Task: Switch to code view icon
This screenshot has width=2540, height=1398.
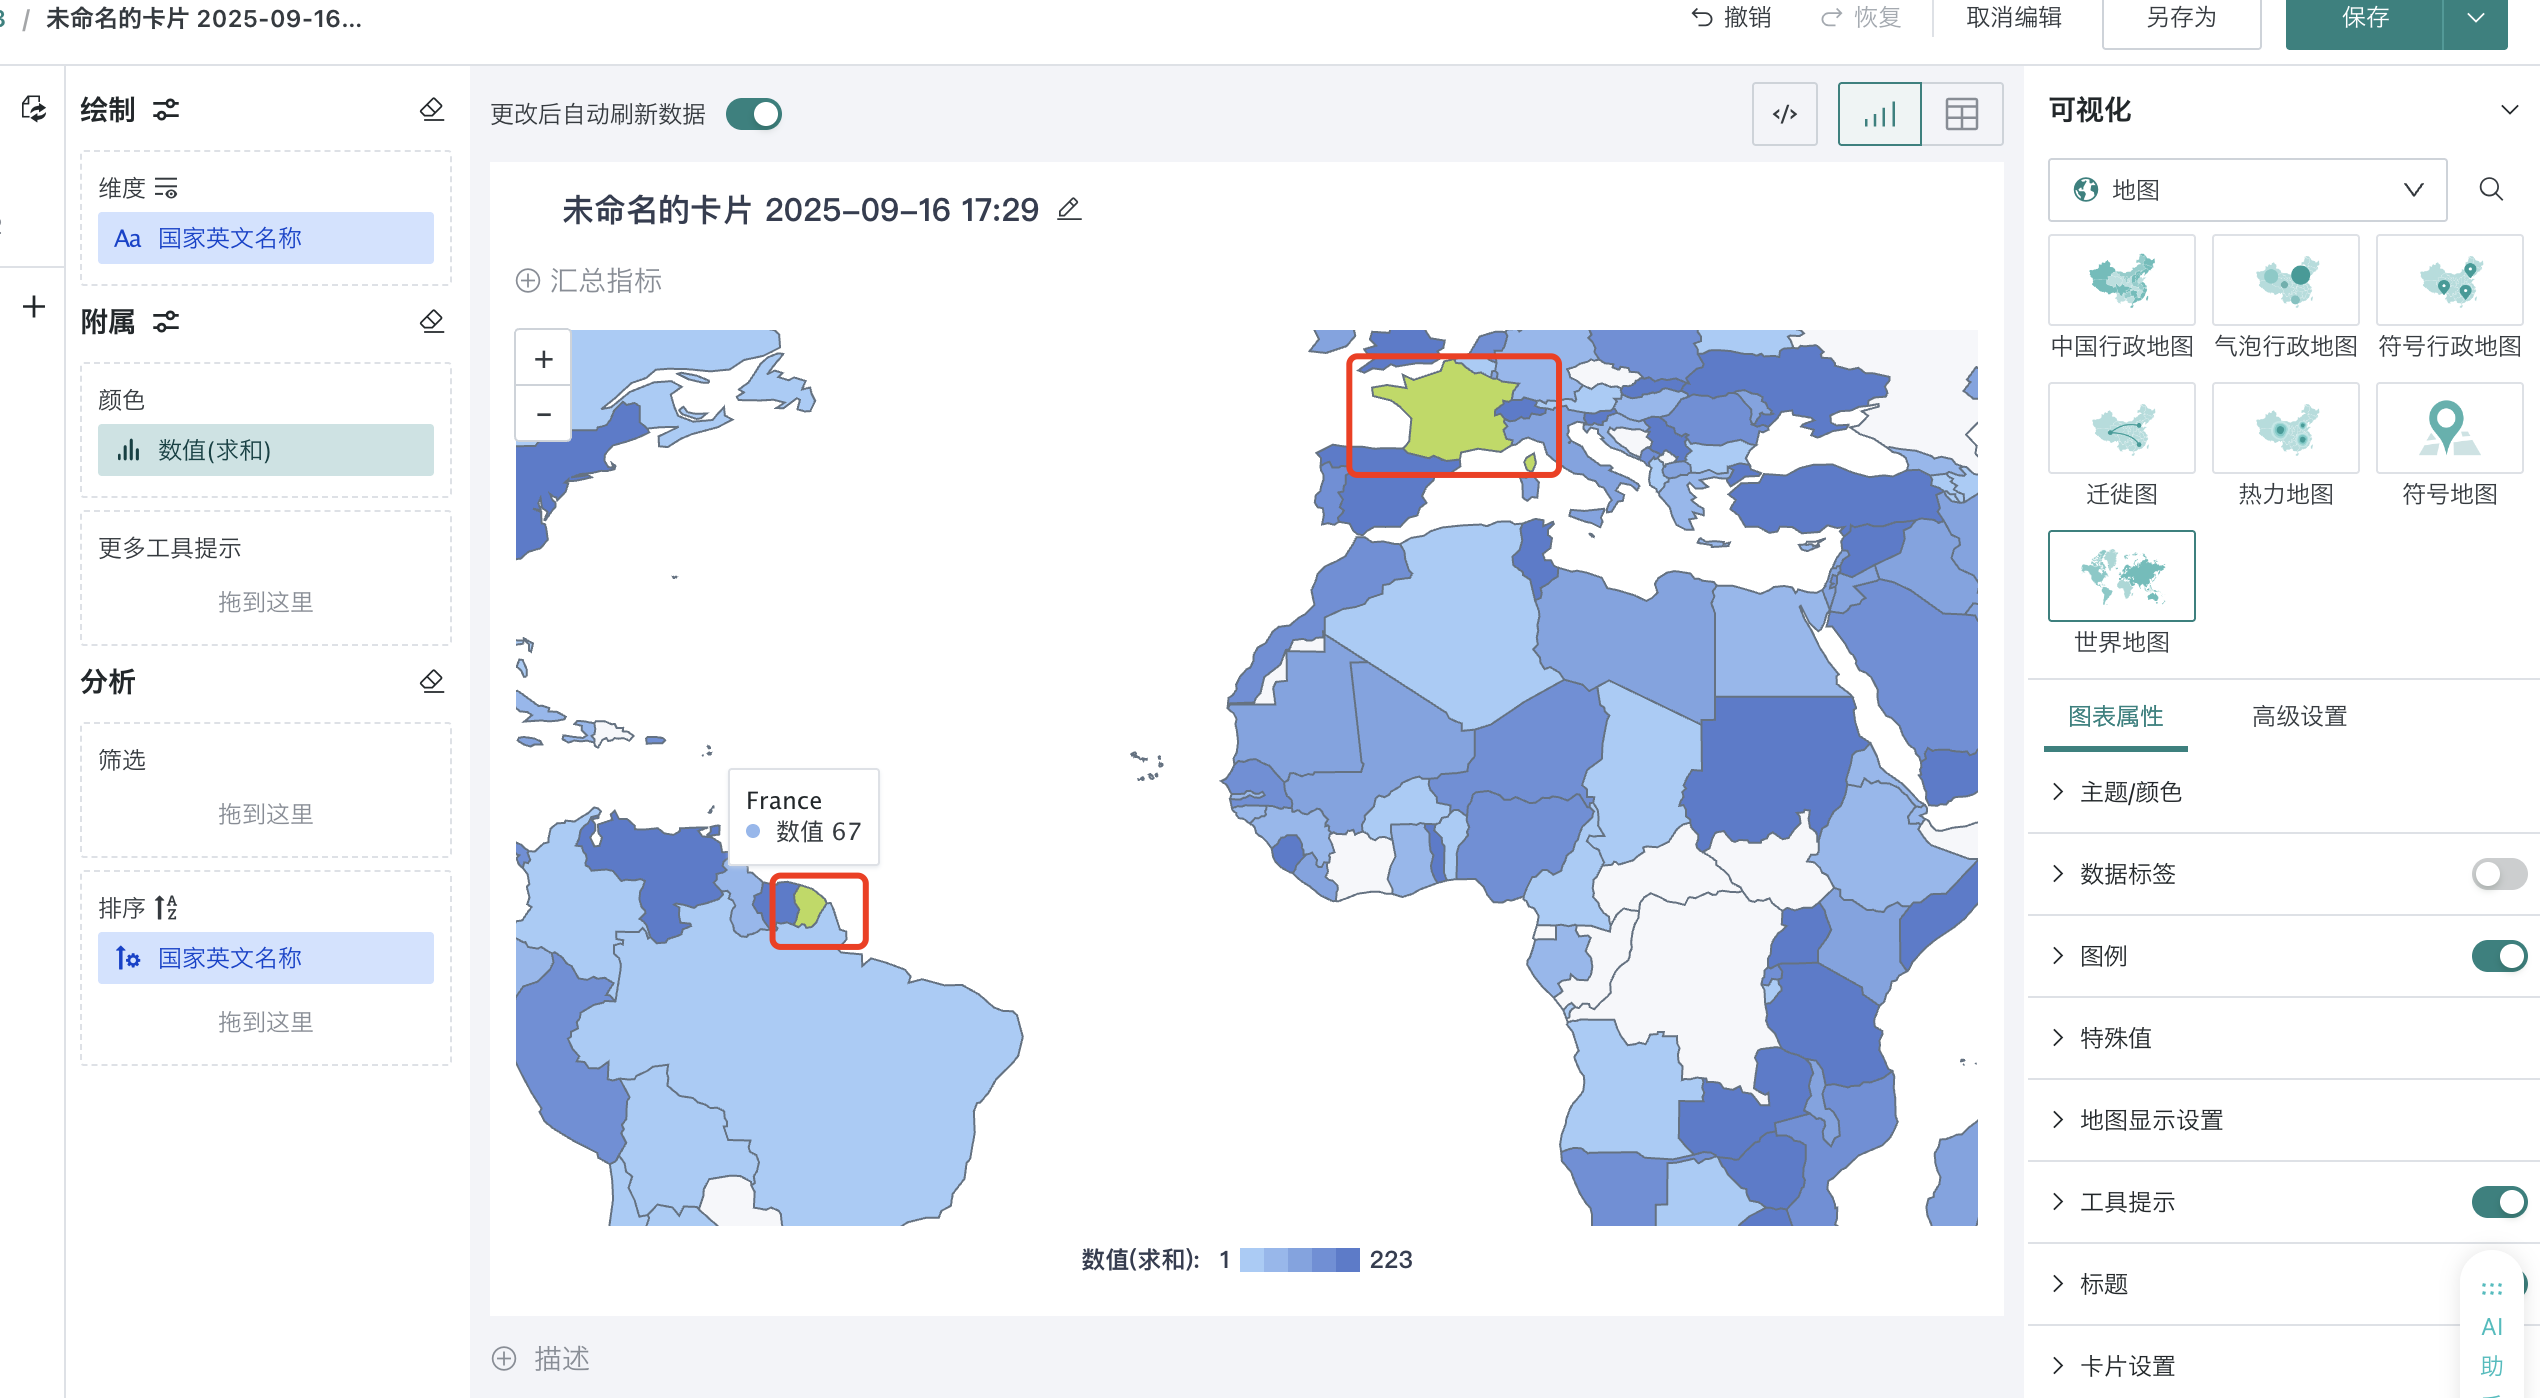Action: (x=1784, y=114)
